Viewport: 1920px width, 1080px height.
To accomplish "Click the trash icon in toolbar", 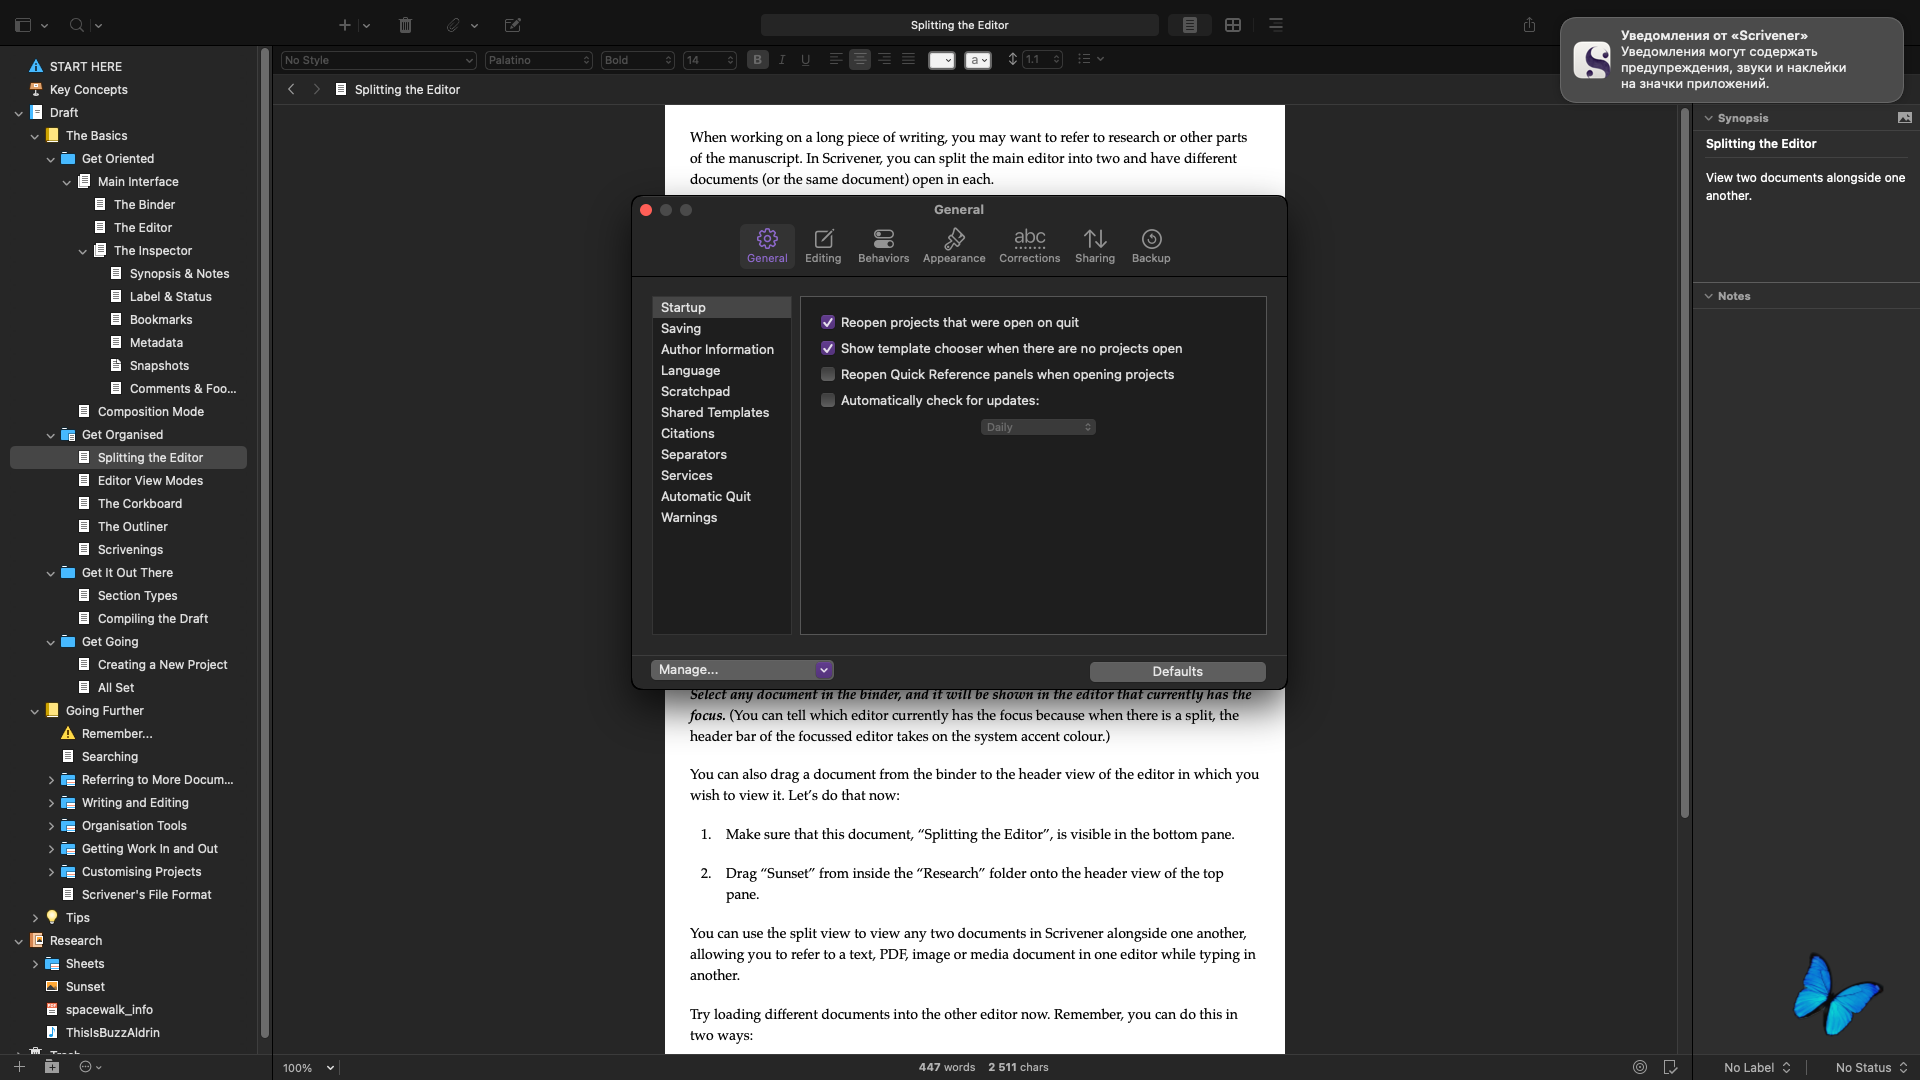I will pos(405,25).
